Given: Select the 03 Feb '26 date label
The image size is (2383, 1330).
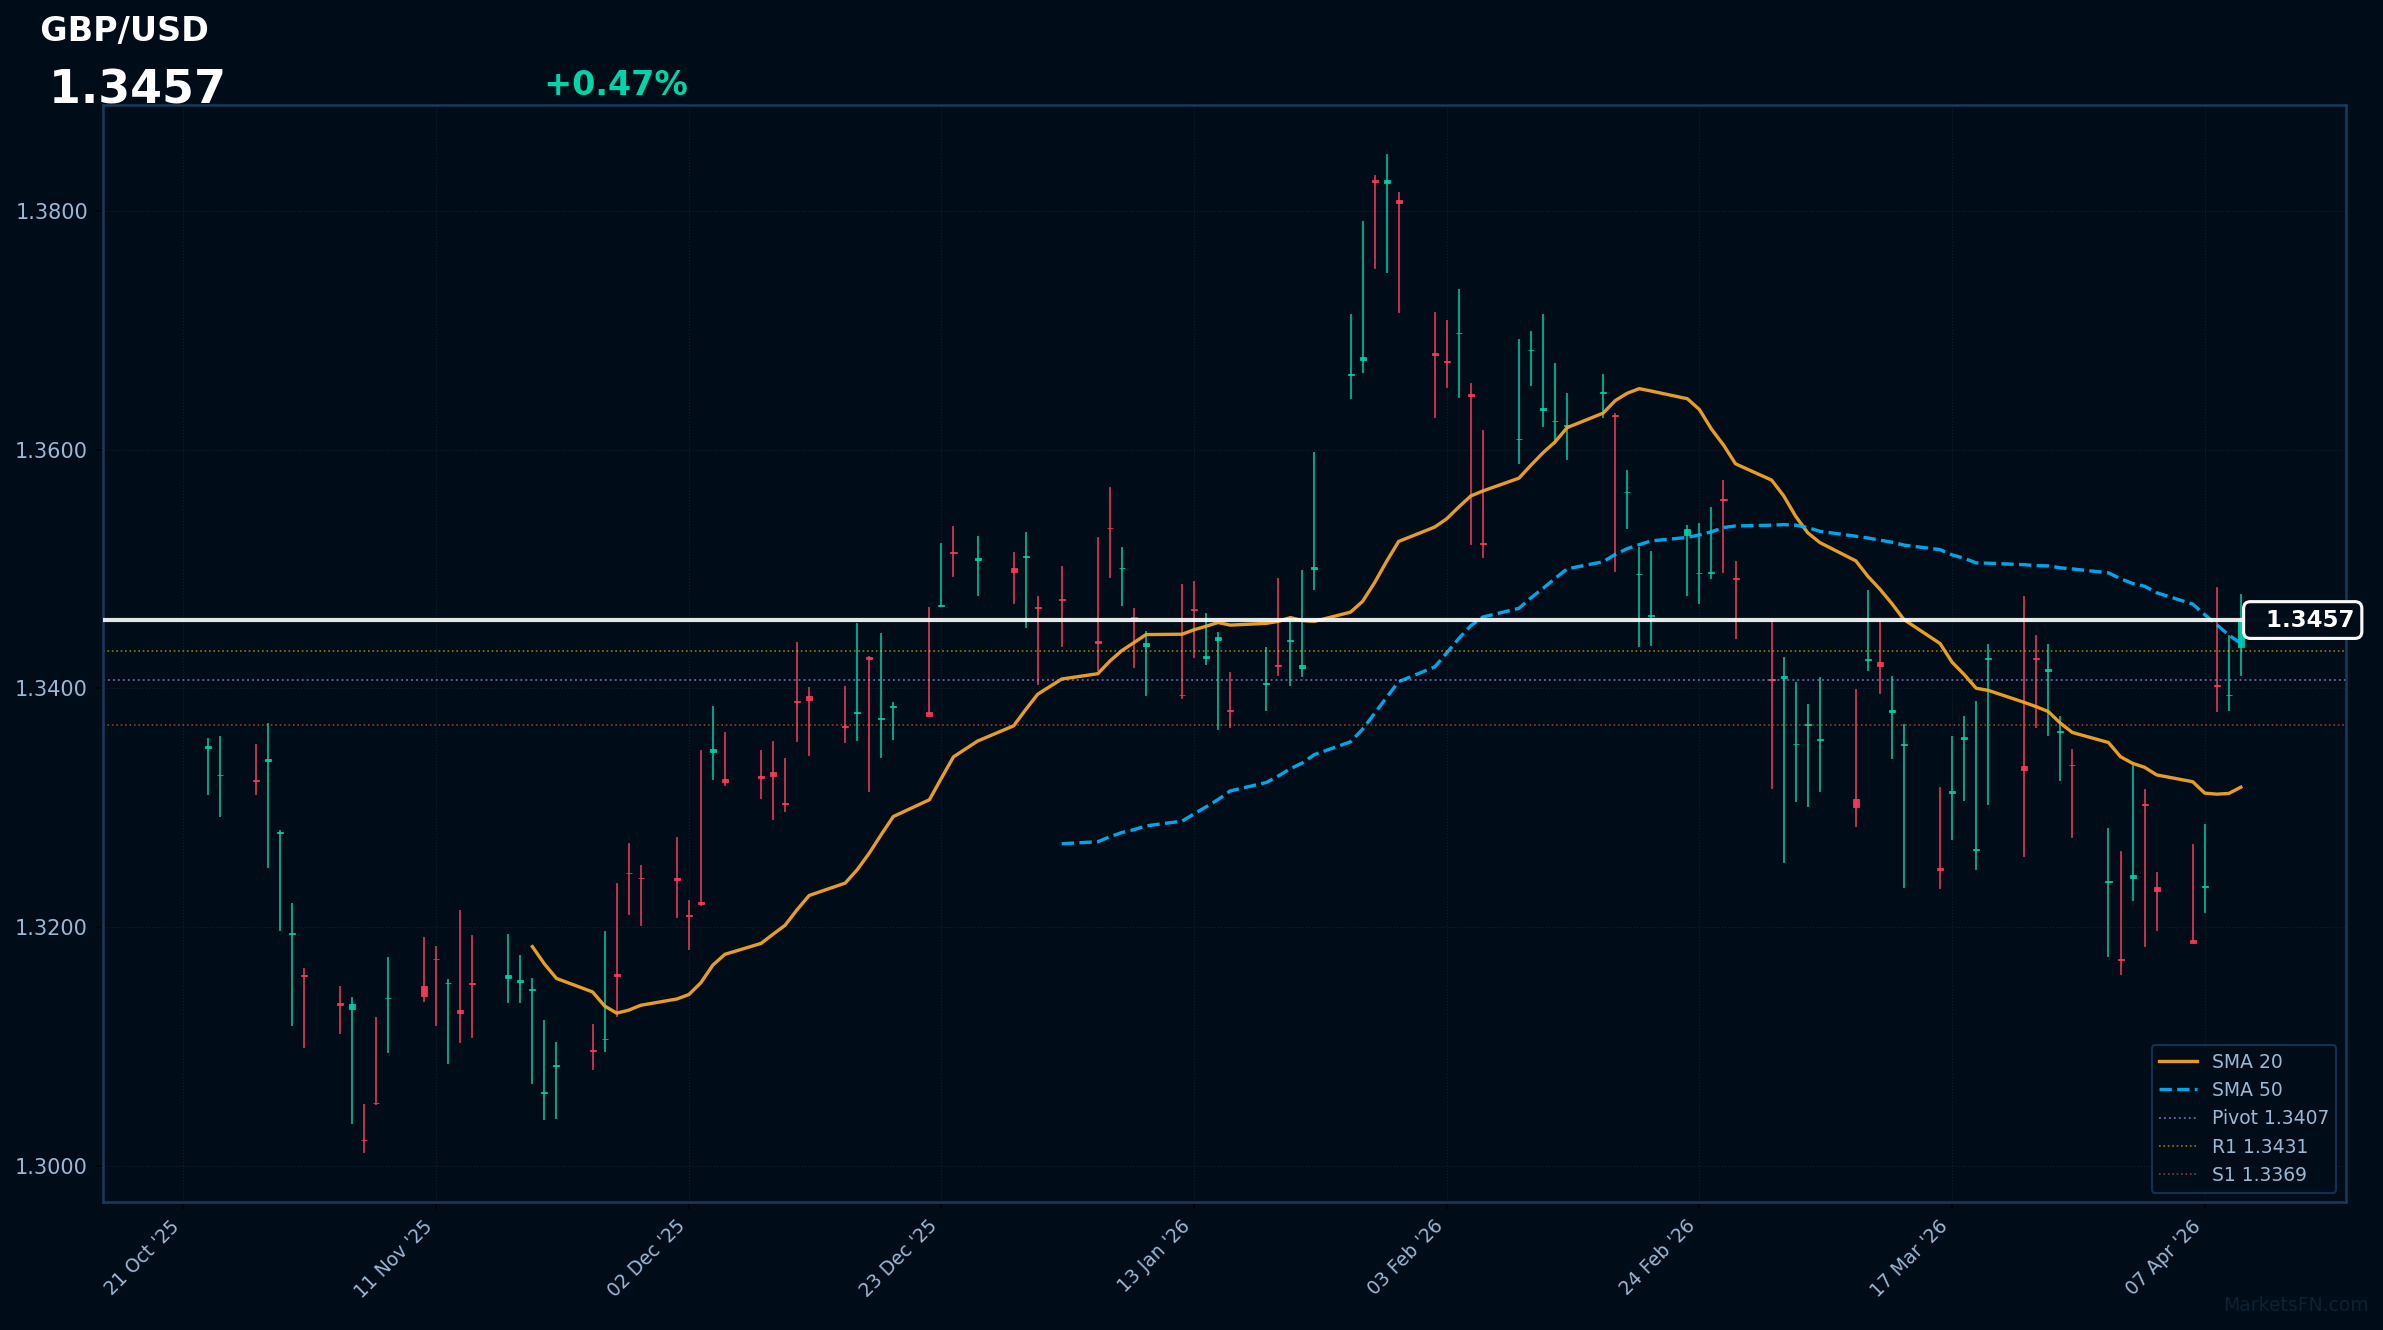Looking at the screenshot, I should [x=1405, y=1257].
